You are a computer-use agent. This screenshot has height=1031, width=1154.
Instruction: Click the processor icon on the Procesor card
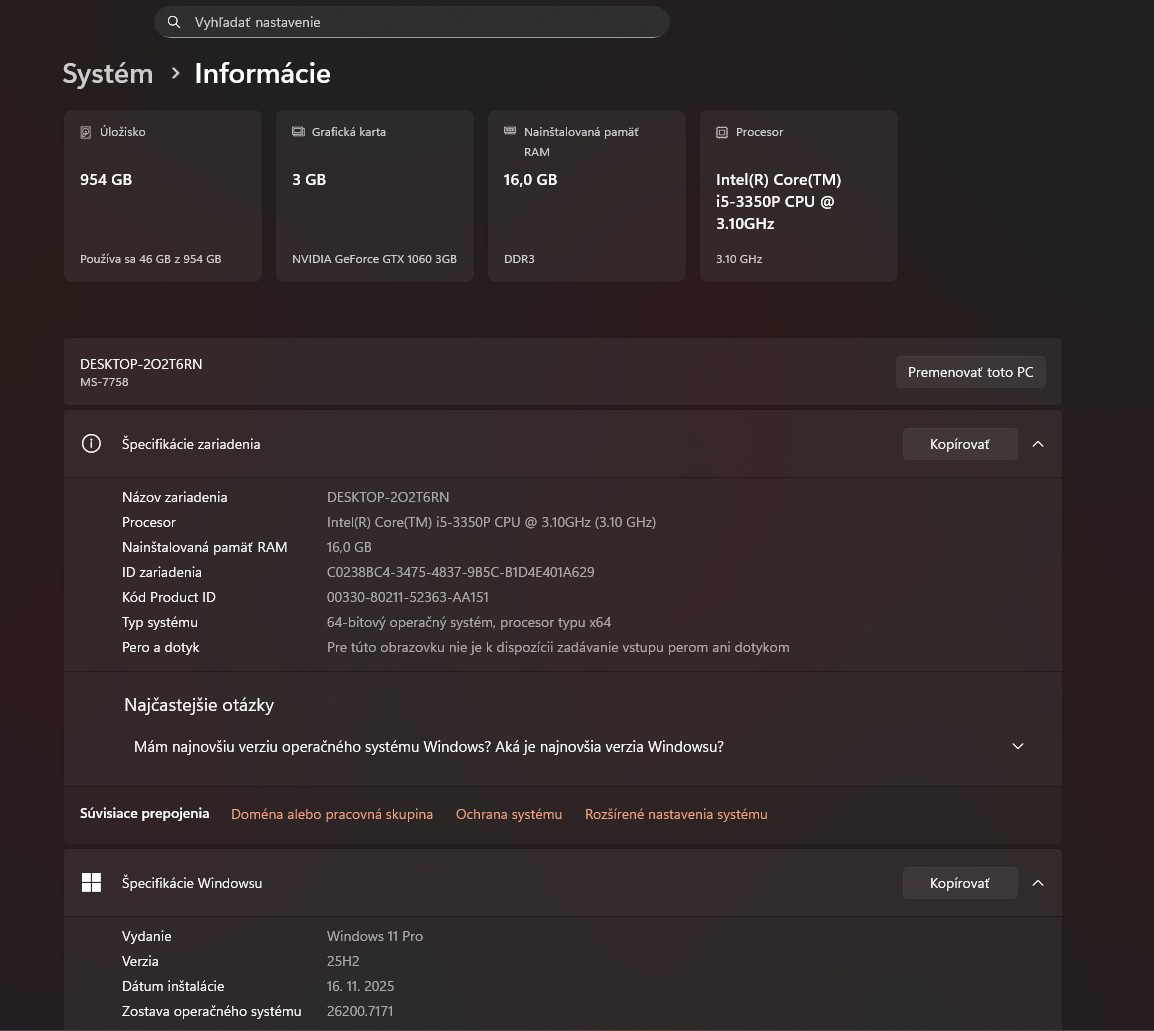click(x=721, y=131)
